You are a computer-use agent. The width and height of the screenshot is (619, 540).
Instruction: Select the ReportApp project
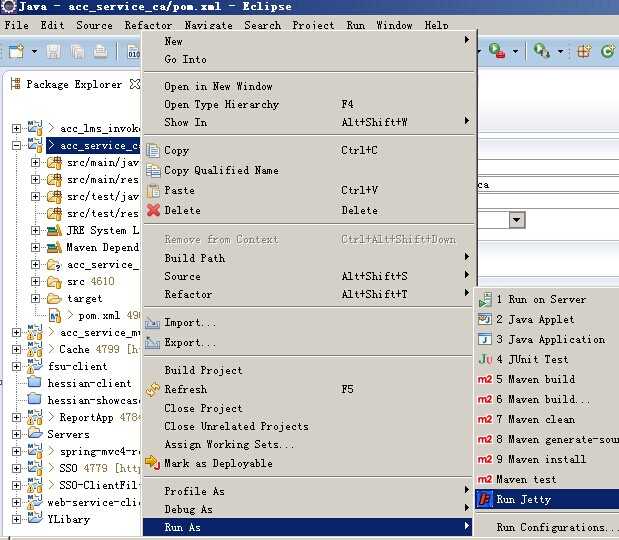coord(86,417)
